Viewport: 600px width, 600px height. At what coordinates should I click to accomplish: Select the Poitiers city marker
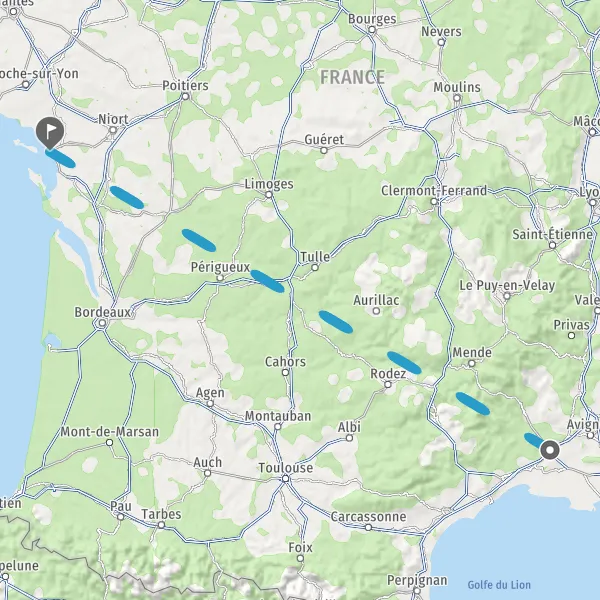pyautogui.click(x=186, y=96)
